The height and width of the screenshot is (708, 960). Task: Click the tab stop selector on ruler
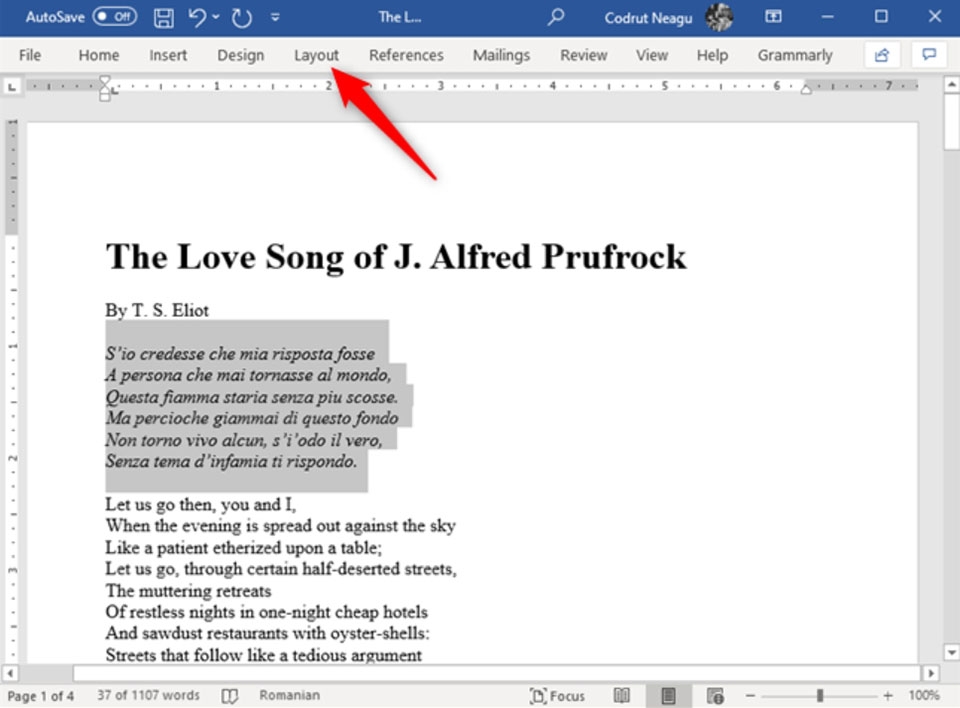pos(12,87)
